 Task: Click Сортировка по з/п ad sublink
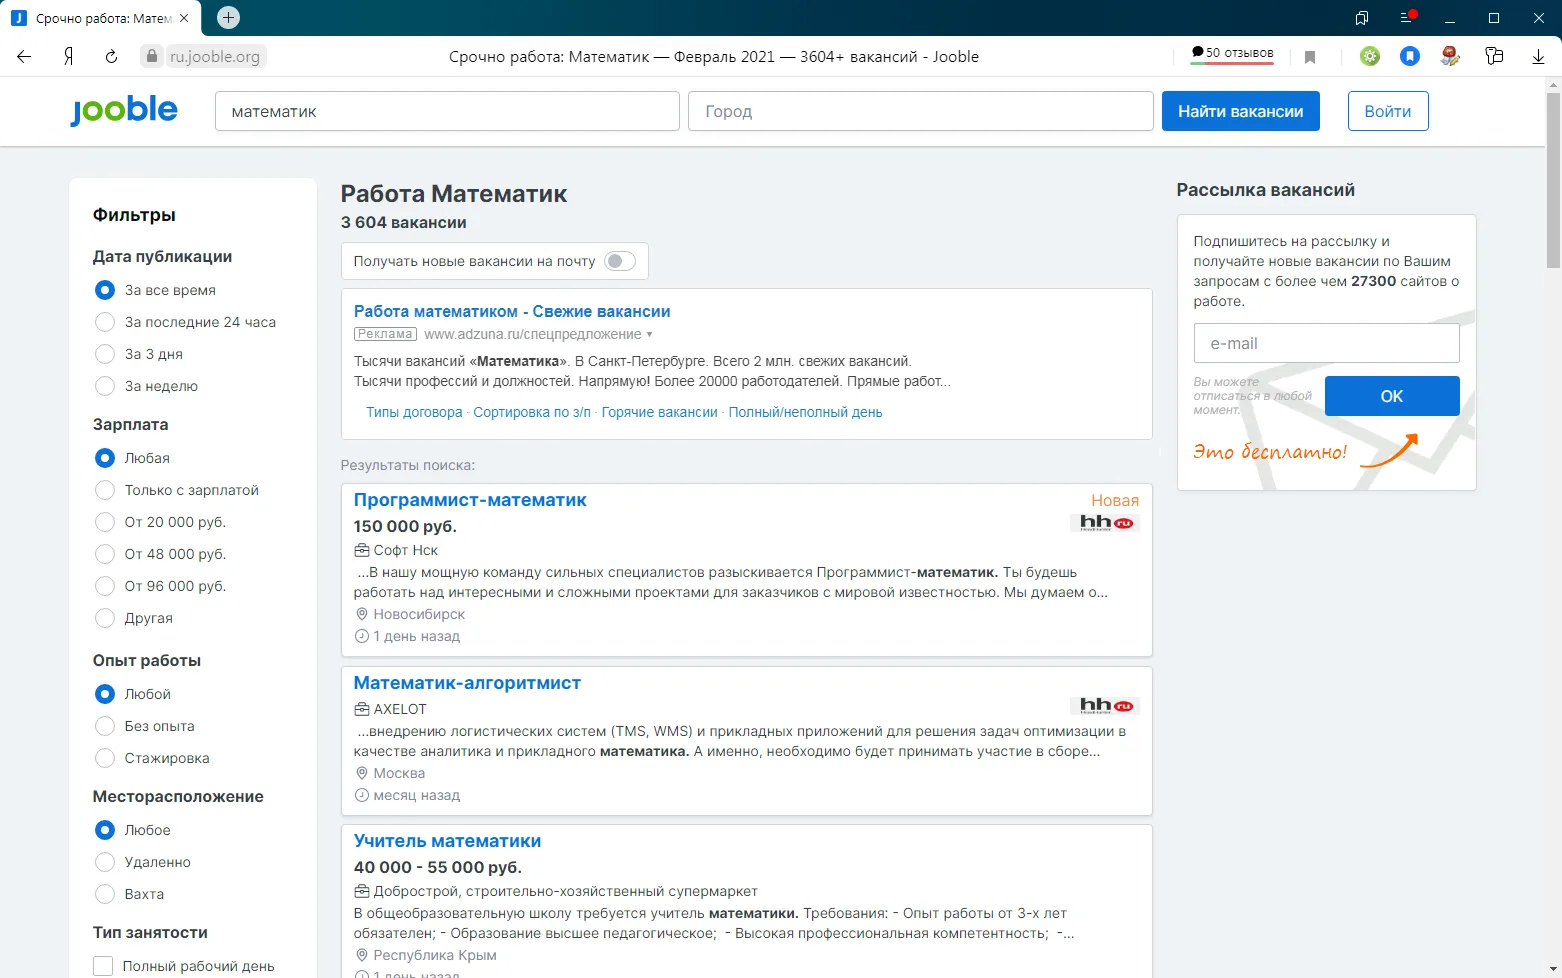pos(532,412)
